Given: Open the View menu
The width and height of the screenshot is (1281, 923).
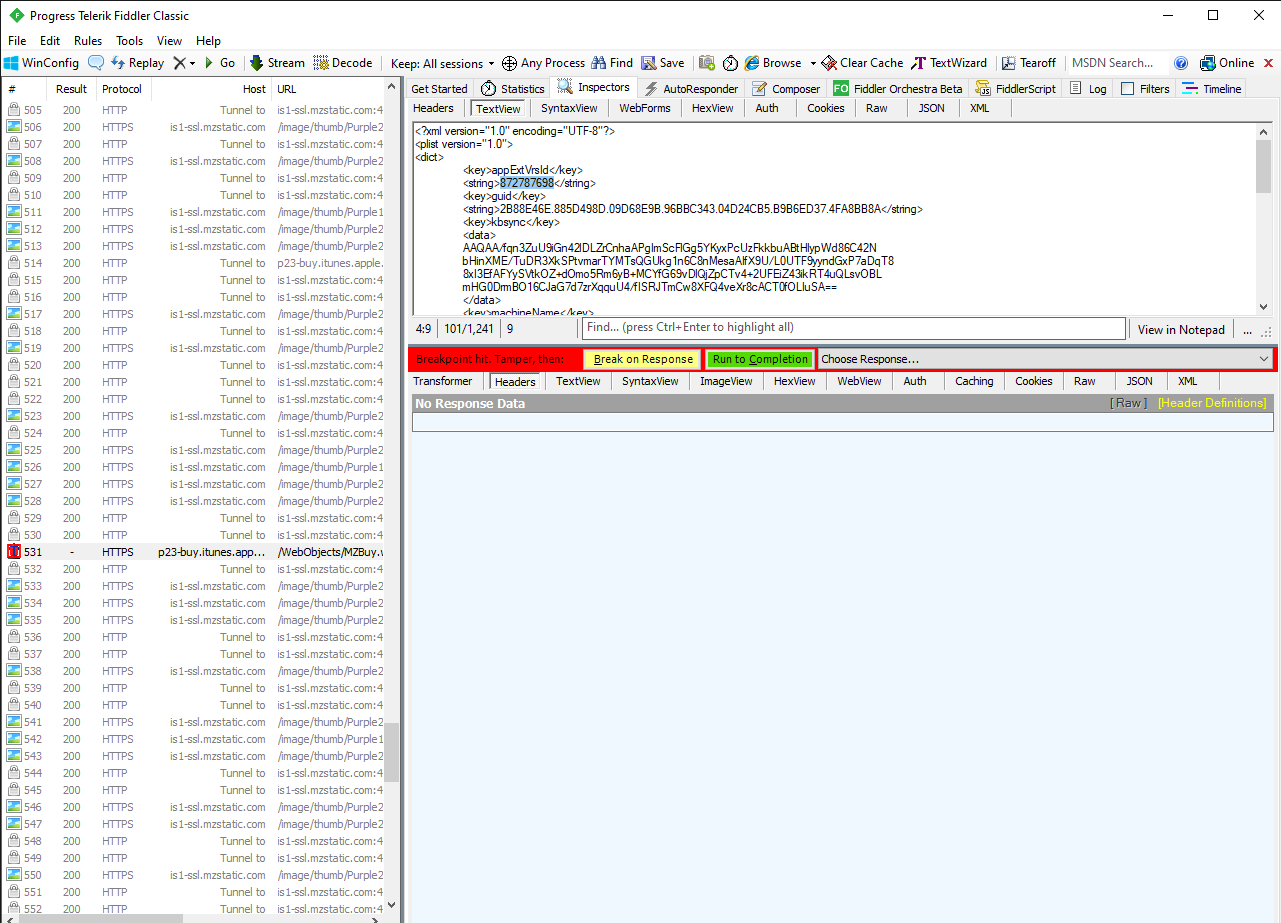Looking at the screenshot, I should (169, 41).
